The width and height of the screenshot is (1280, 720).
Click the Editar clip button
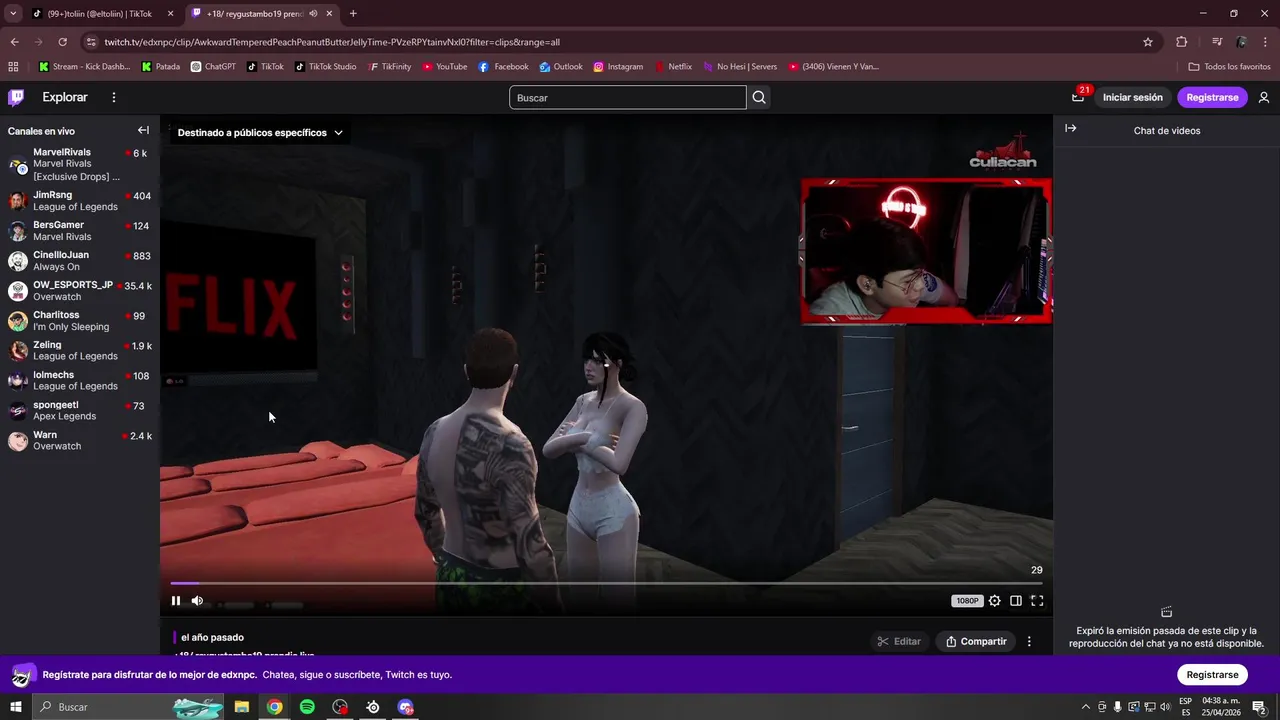pos(898,641)
